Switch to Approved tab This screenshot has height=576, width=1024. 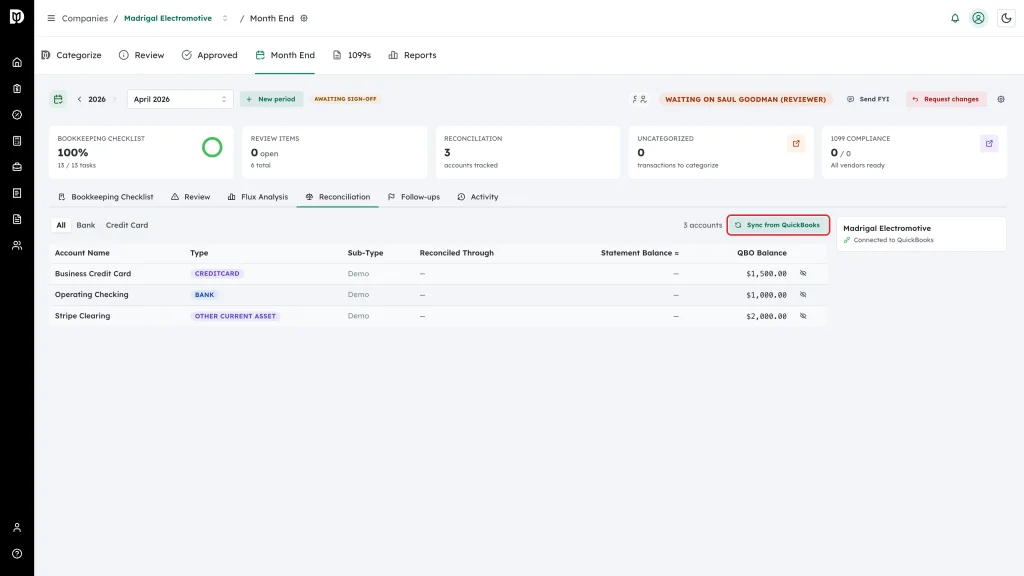click(x=210, y=56)
